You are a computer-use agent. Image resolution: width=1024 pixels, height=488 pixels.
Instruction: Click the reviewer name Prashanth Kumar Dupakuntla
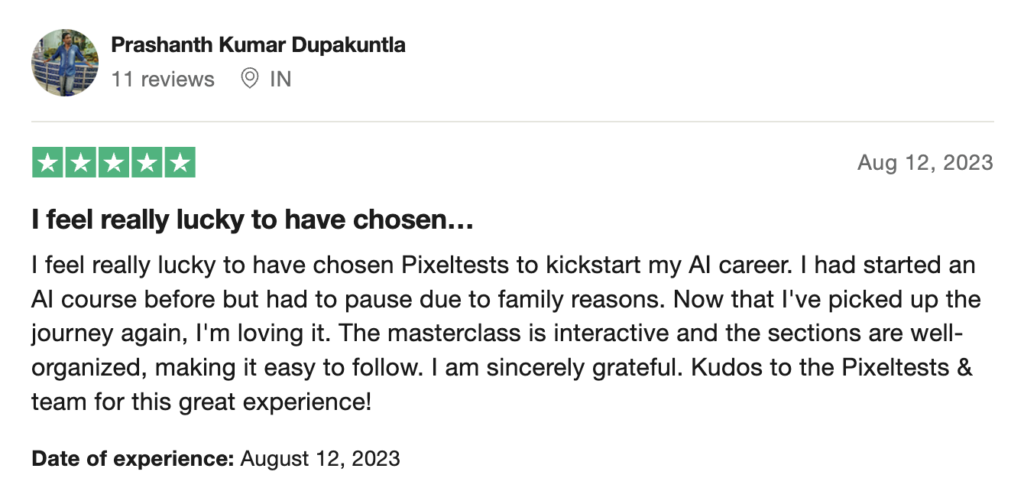(x=258, y=45)
